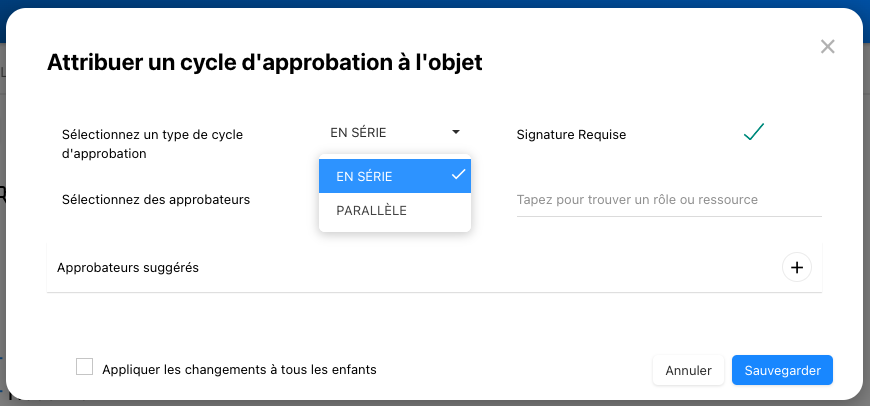Click the 'Appliquer les changements à tous les enfants' label
Viewport: 870px width, 406px height.
coord(239,369)
